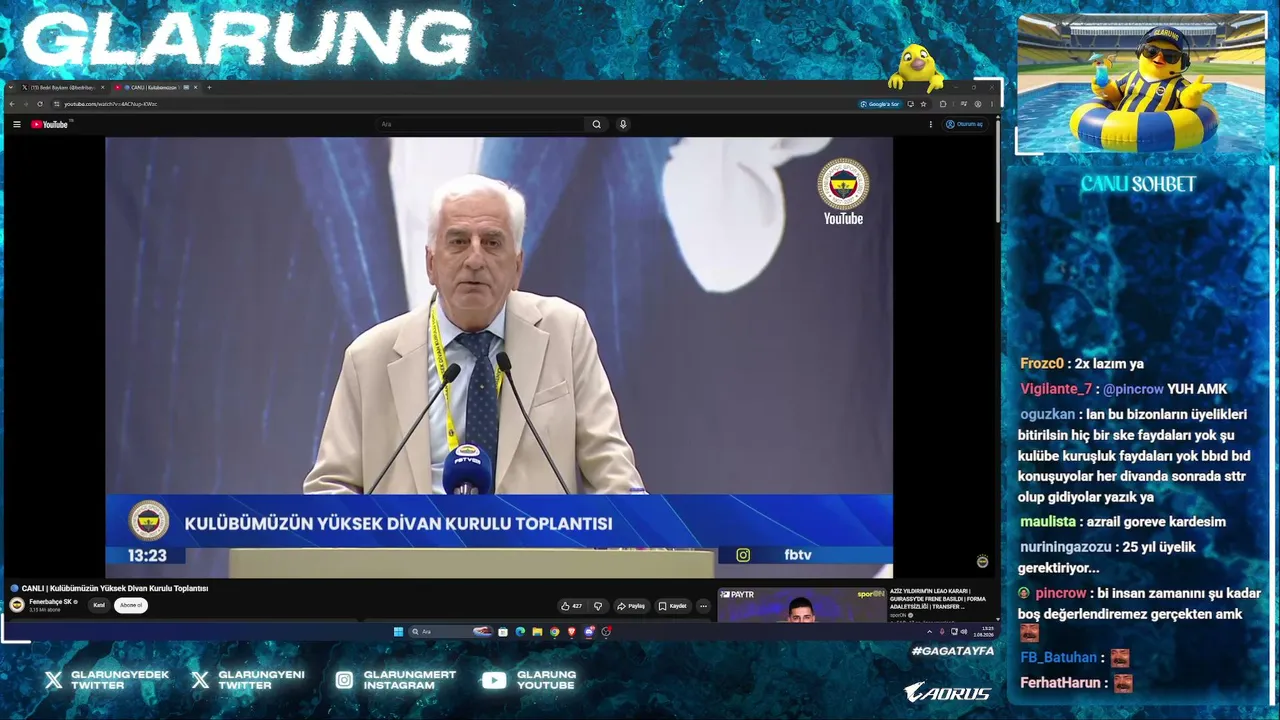Open more actions menu under the video
This screenshot has width=1280, height=720.
pyautogui.click(x=703, y=606)
